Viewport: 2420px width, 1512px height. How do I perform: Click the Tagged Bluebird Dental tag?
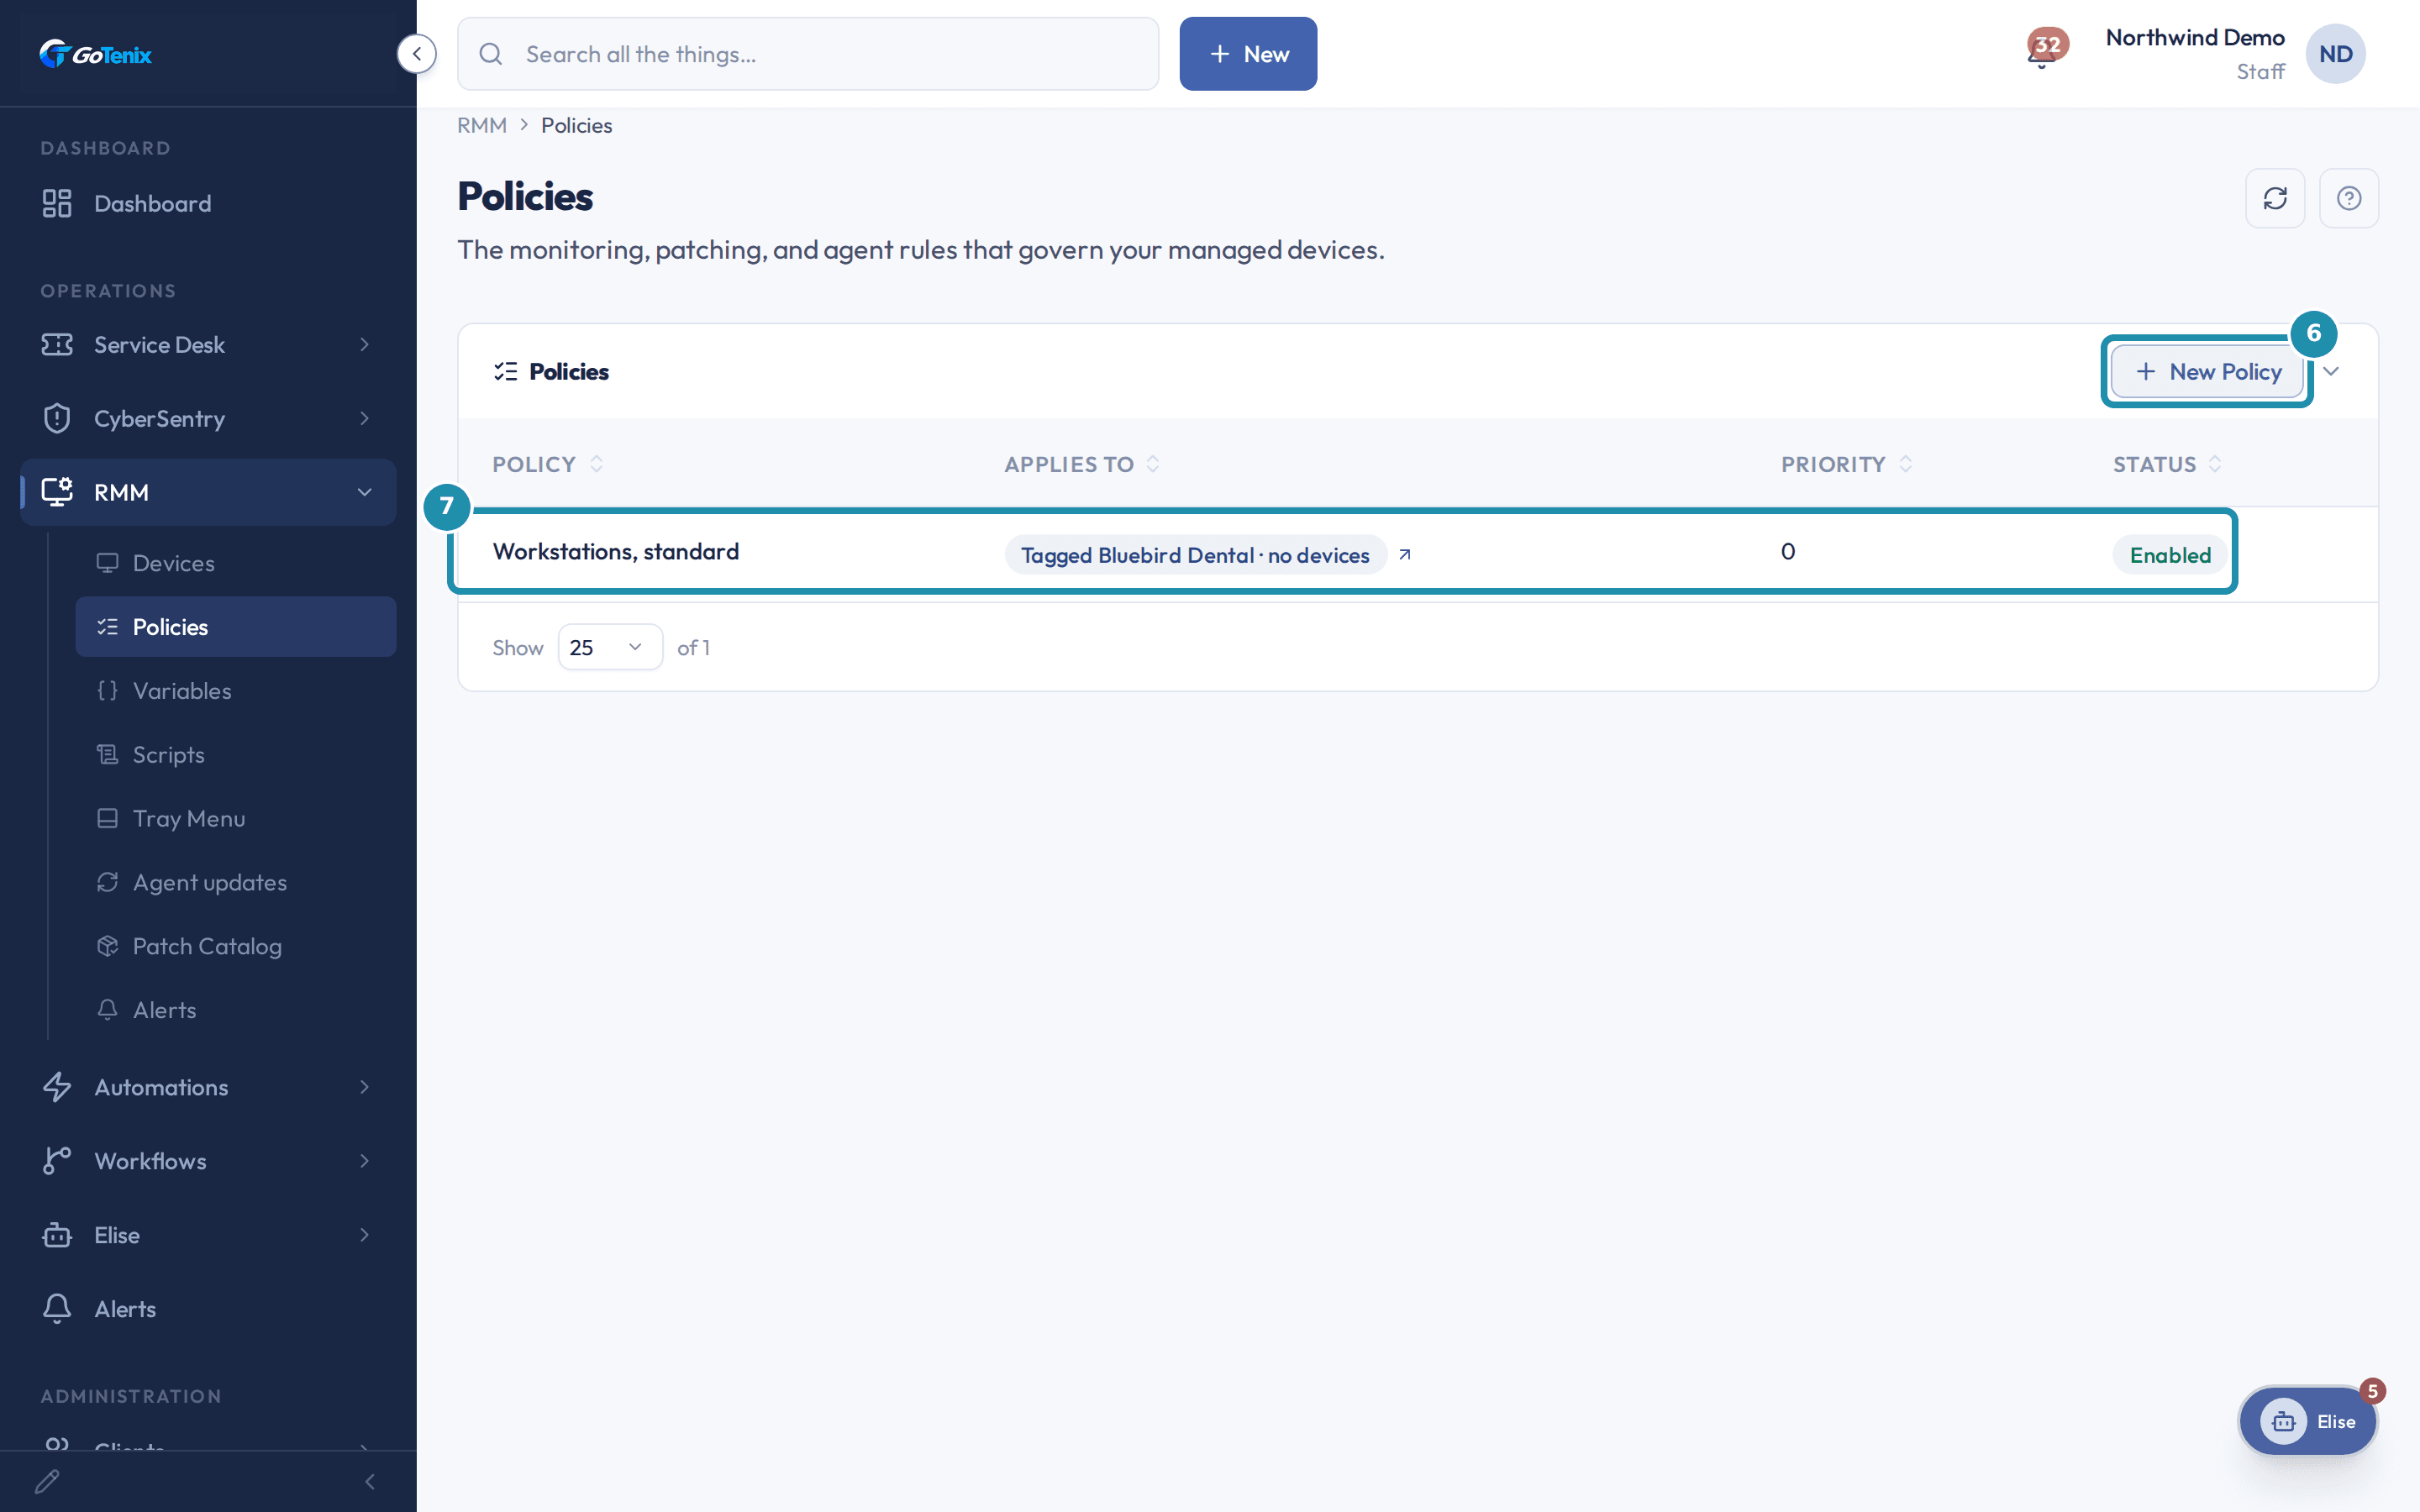[x=1195, y=555]
